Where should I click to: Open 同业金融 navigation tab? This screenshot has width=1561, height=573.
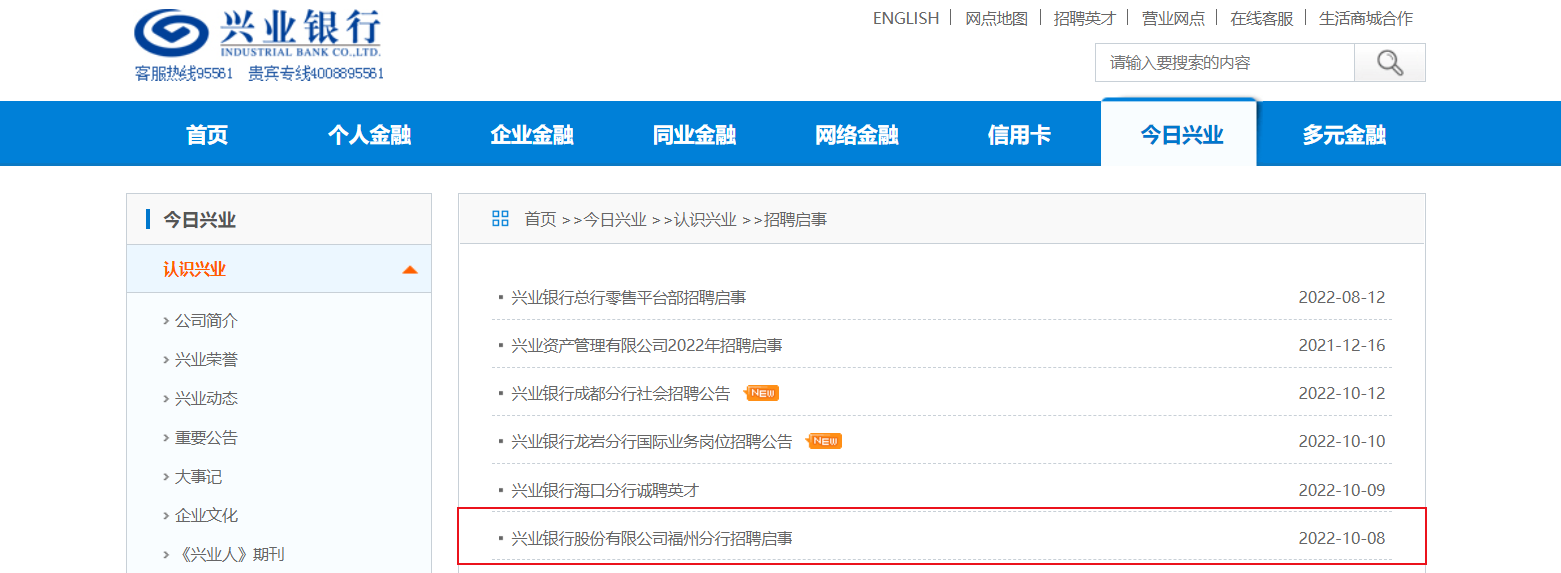coord(695,135)
